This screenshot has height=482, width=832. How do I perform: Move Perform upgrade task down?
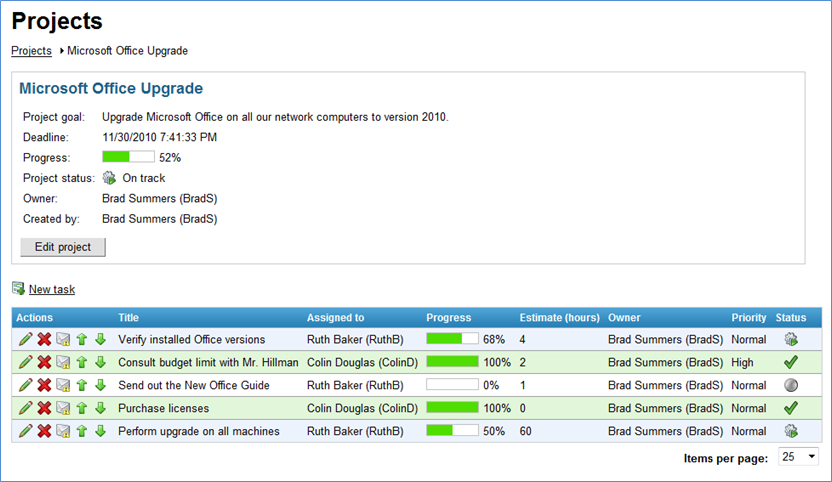tap(100, 431)
